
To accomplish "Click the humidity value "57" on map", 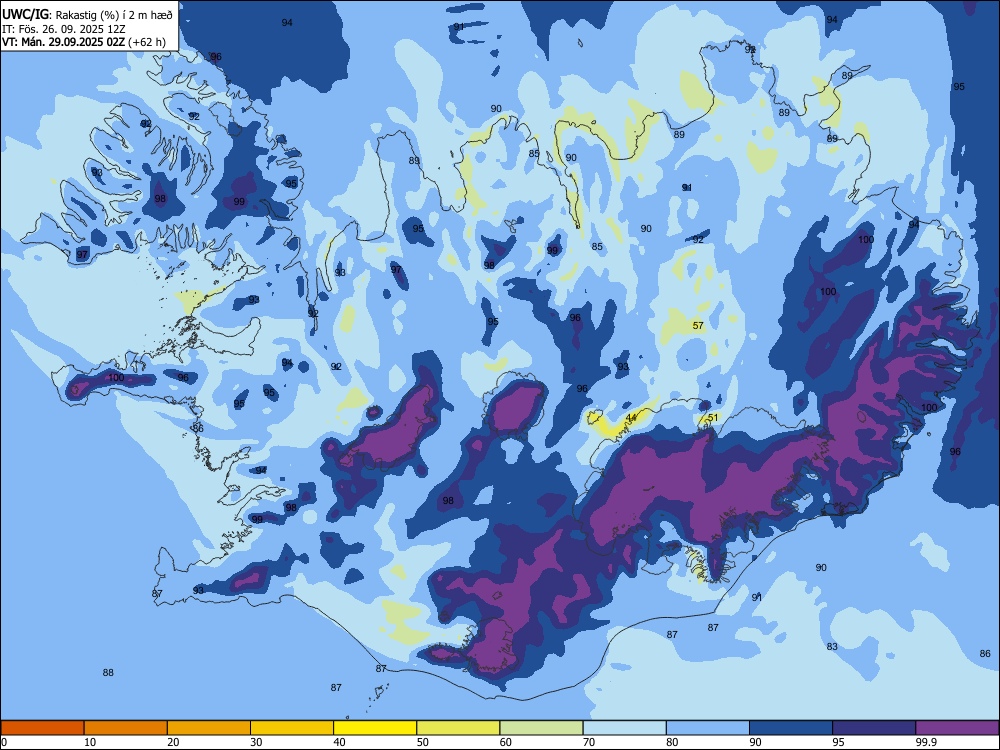I will [698, 325].
